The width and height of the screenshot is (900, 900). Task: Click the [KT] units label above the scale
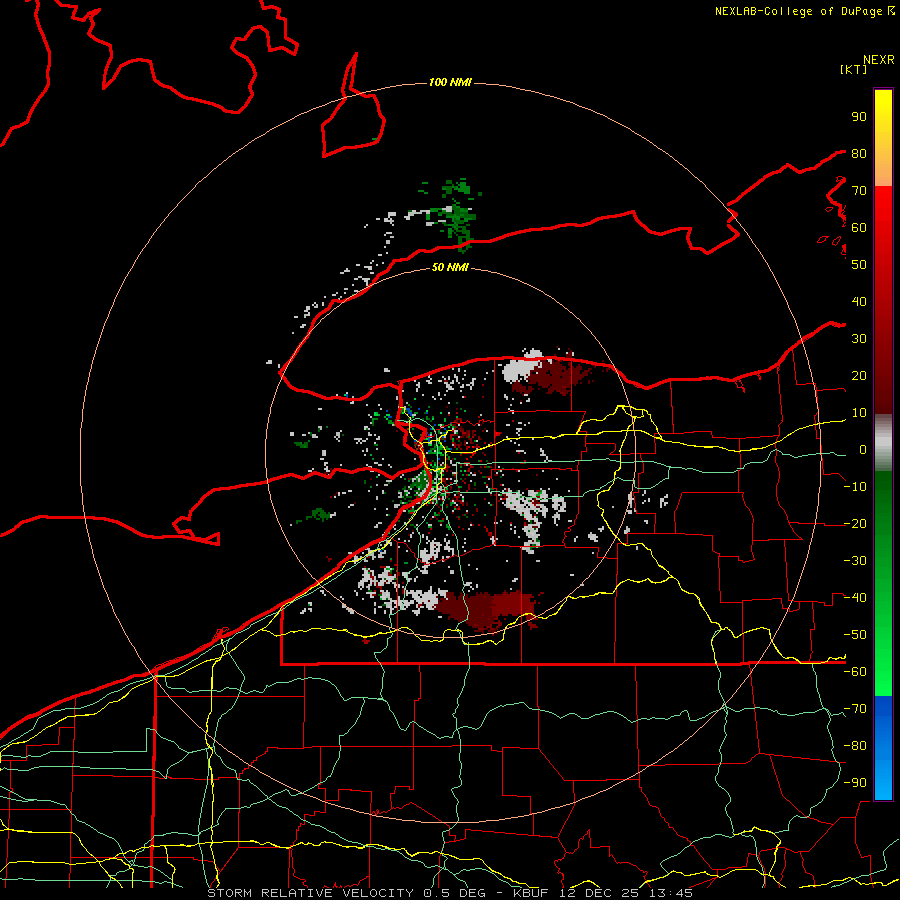tap(854, 69)
